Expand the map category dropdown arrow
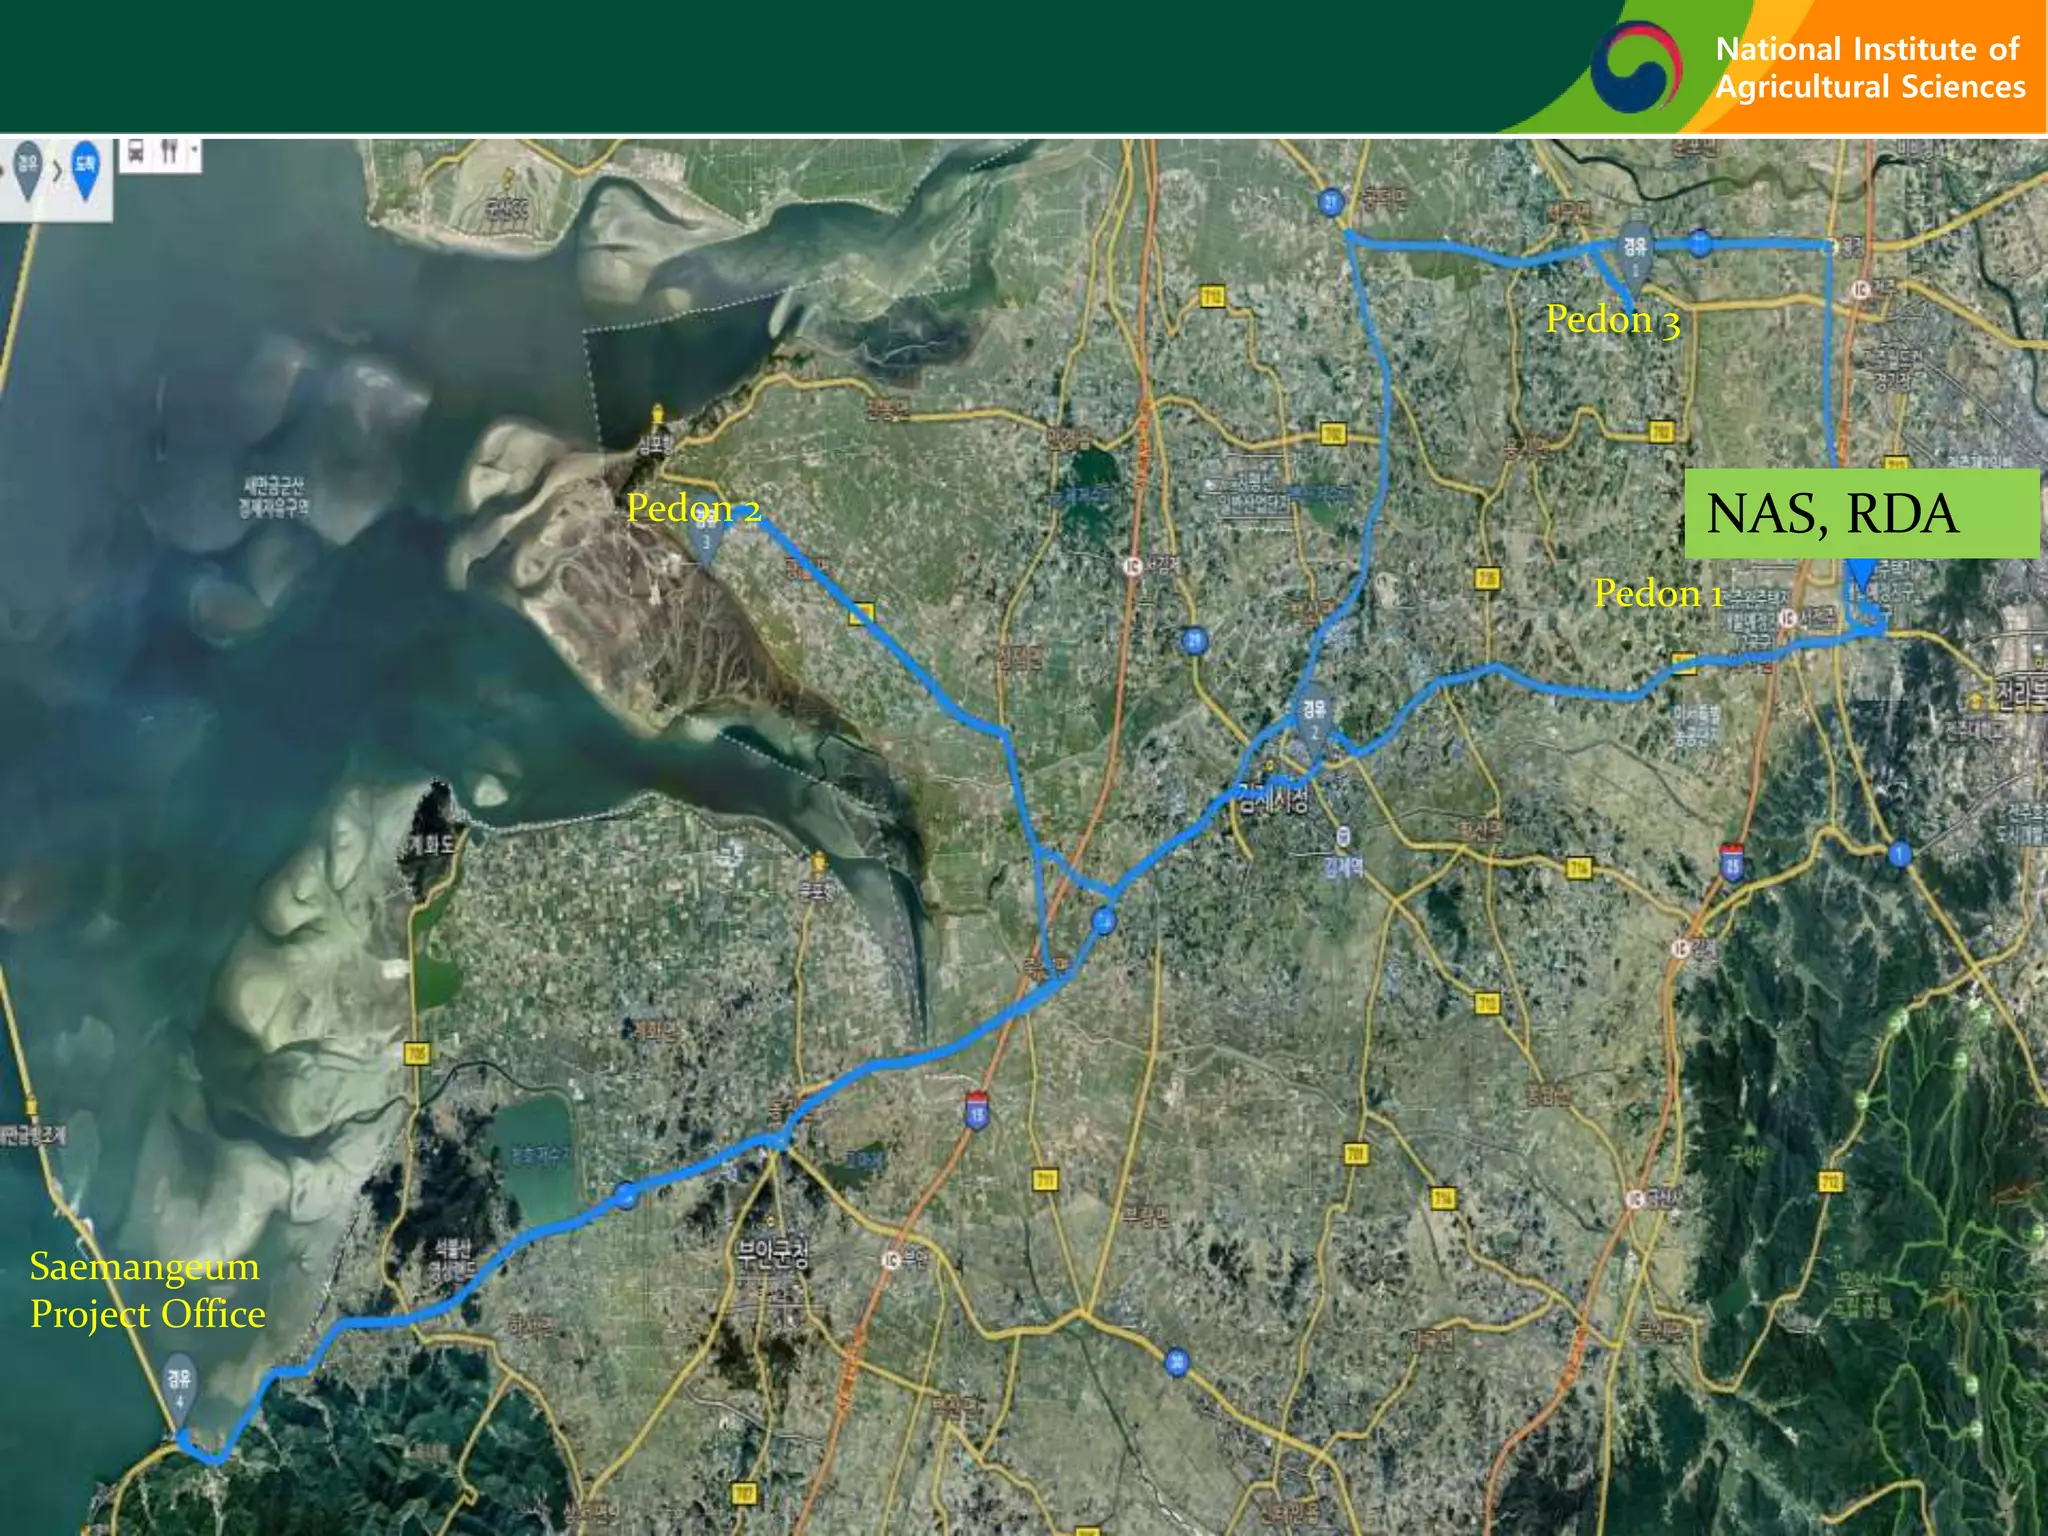 194,152
